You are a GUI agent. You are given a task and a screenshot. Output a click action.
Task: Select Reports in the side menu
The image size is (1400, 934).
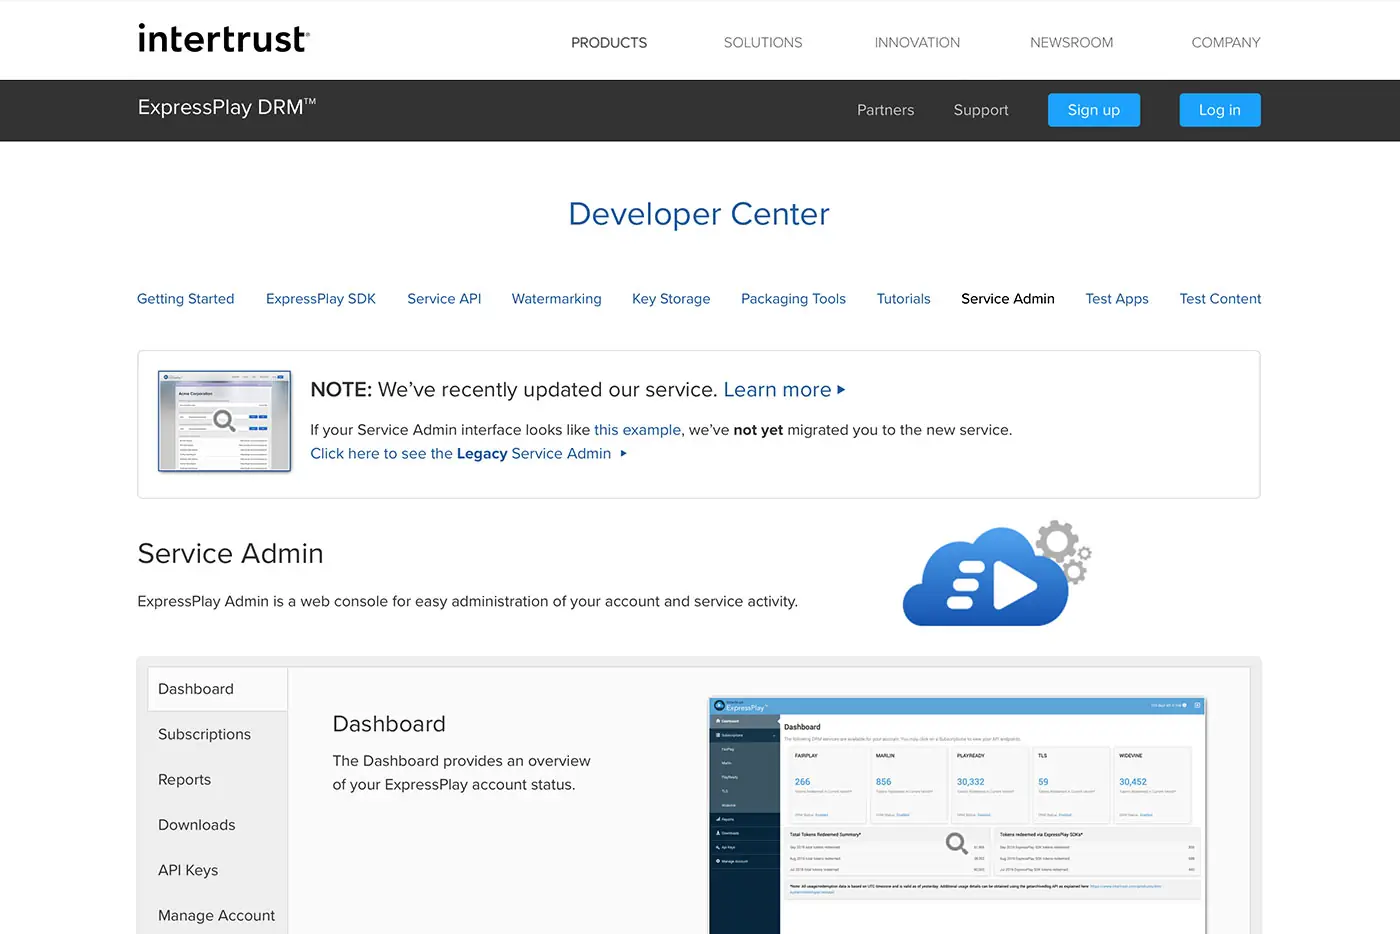(218, 780)
